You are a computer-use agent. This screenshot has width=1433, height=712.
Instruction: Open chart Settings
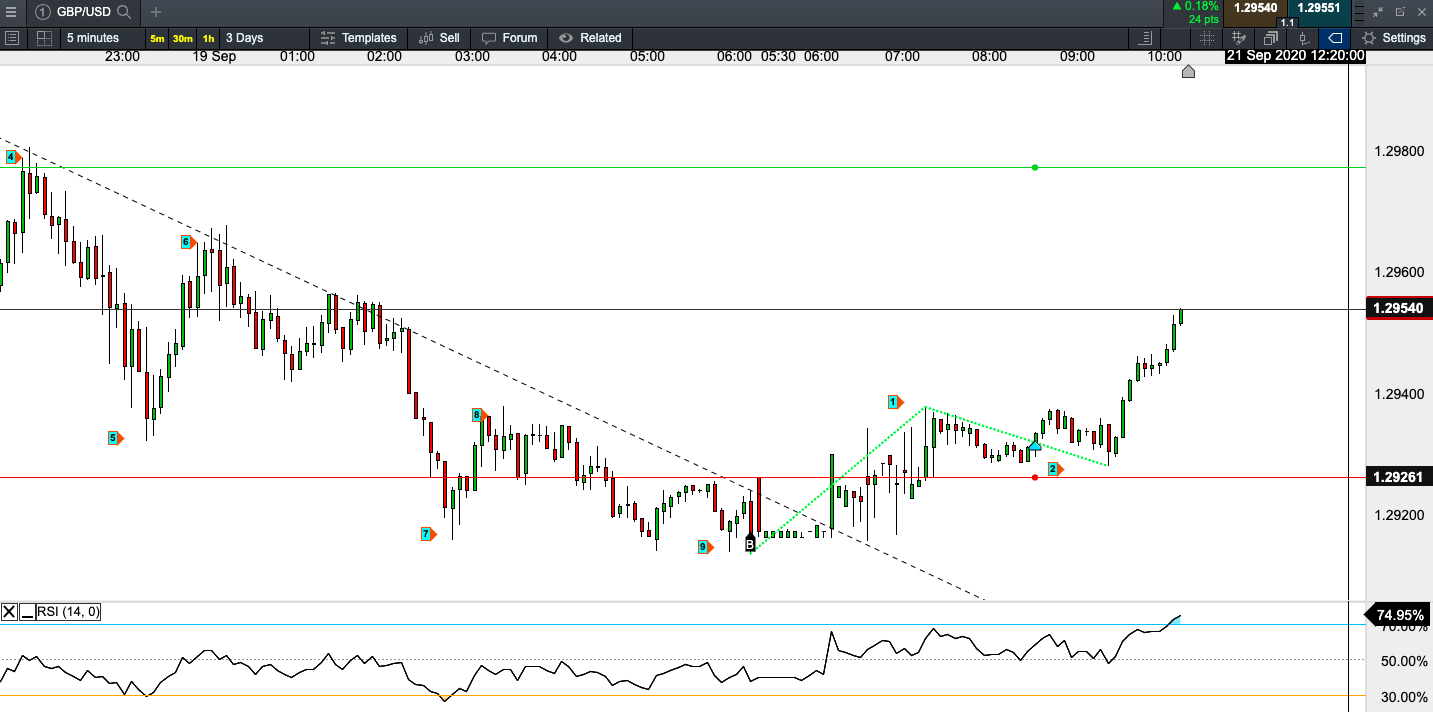click(1394, 38)
